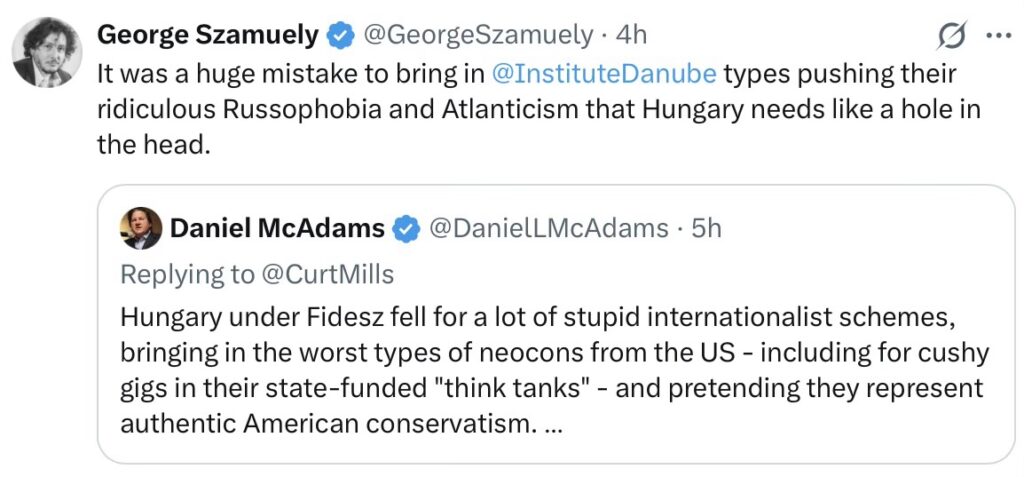Open the @GeorgeSzamuely handle link
This screenshot has width=1024, height=477.
coord(477,36)
